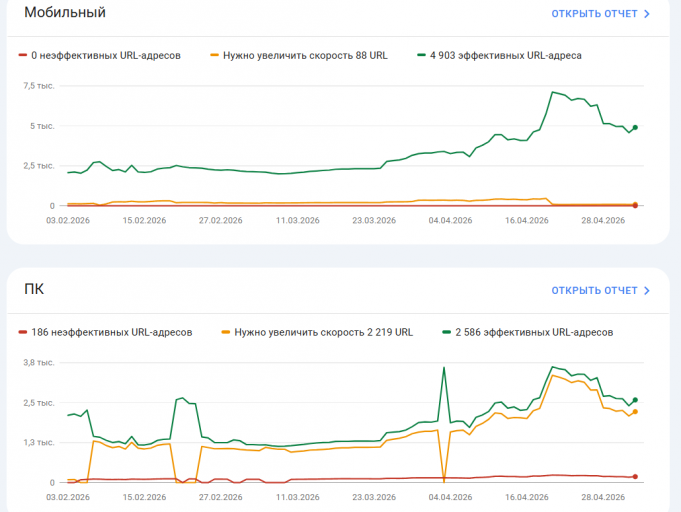The height and width of the screenshot is (512, 681).
Task: Select legend text '2 586 эффективных URL-адресов'
Action: point(534,332)
